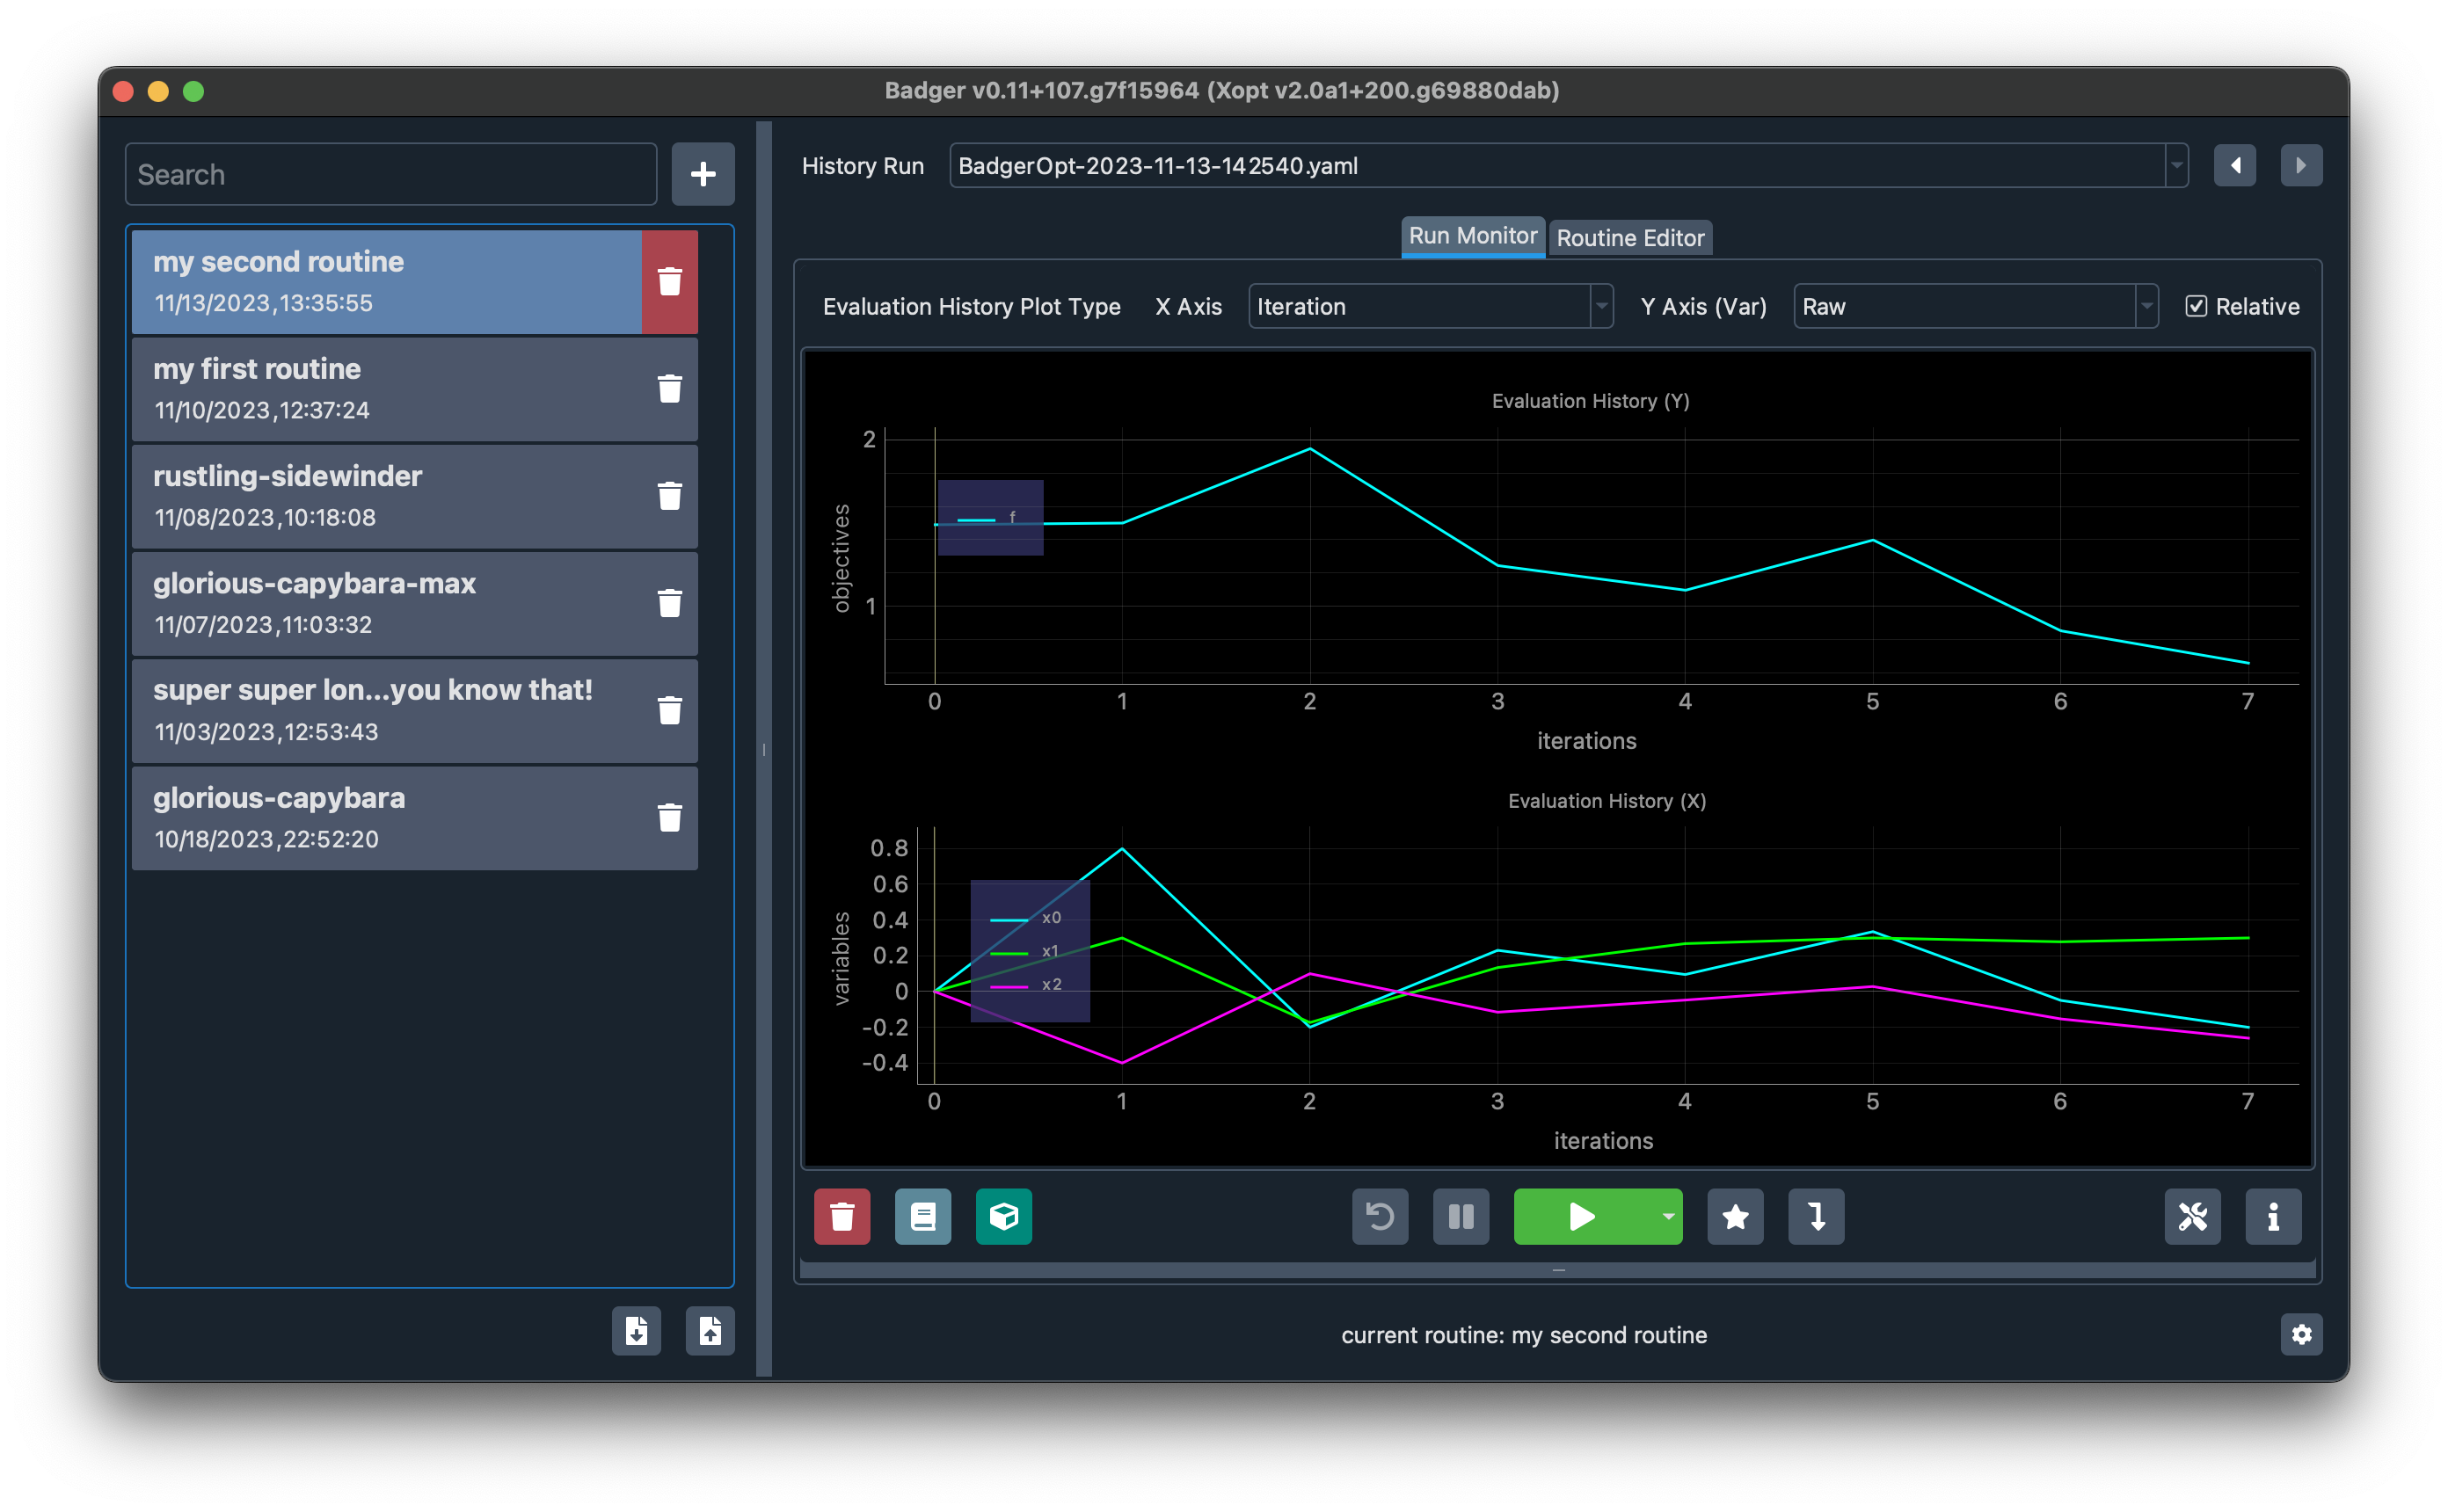
Task: Toggle the Relative checkbox
Action: [2196, 307]
